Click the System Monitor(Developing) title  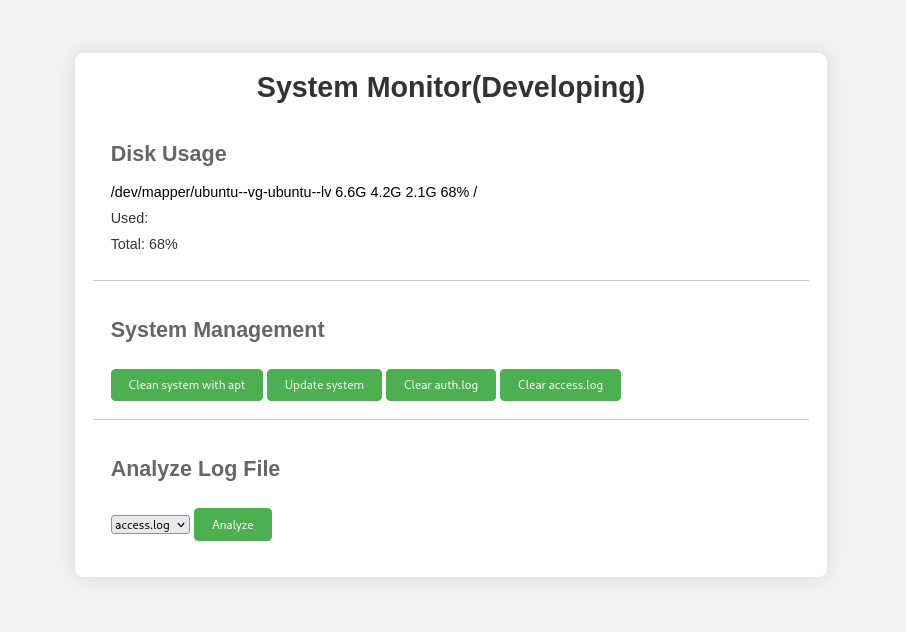click(x=451, y=87)
